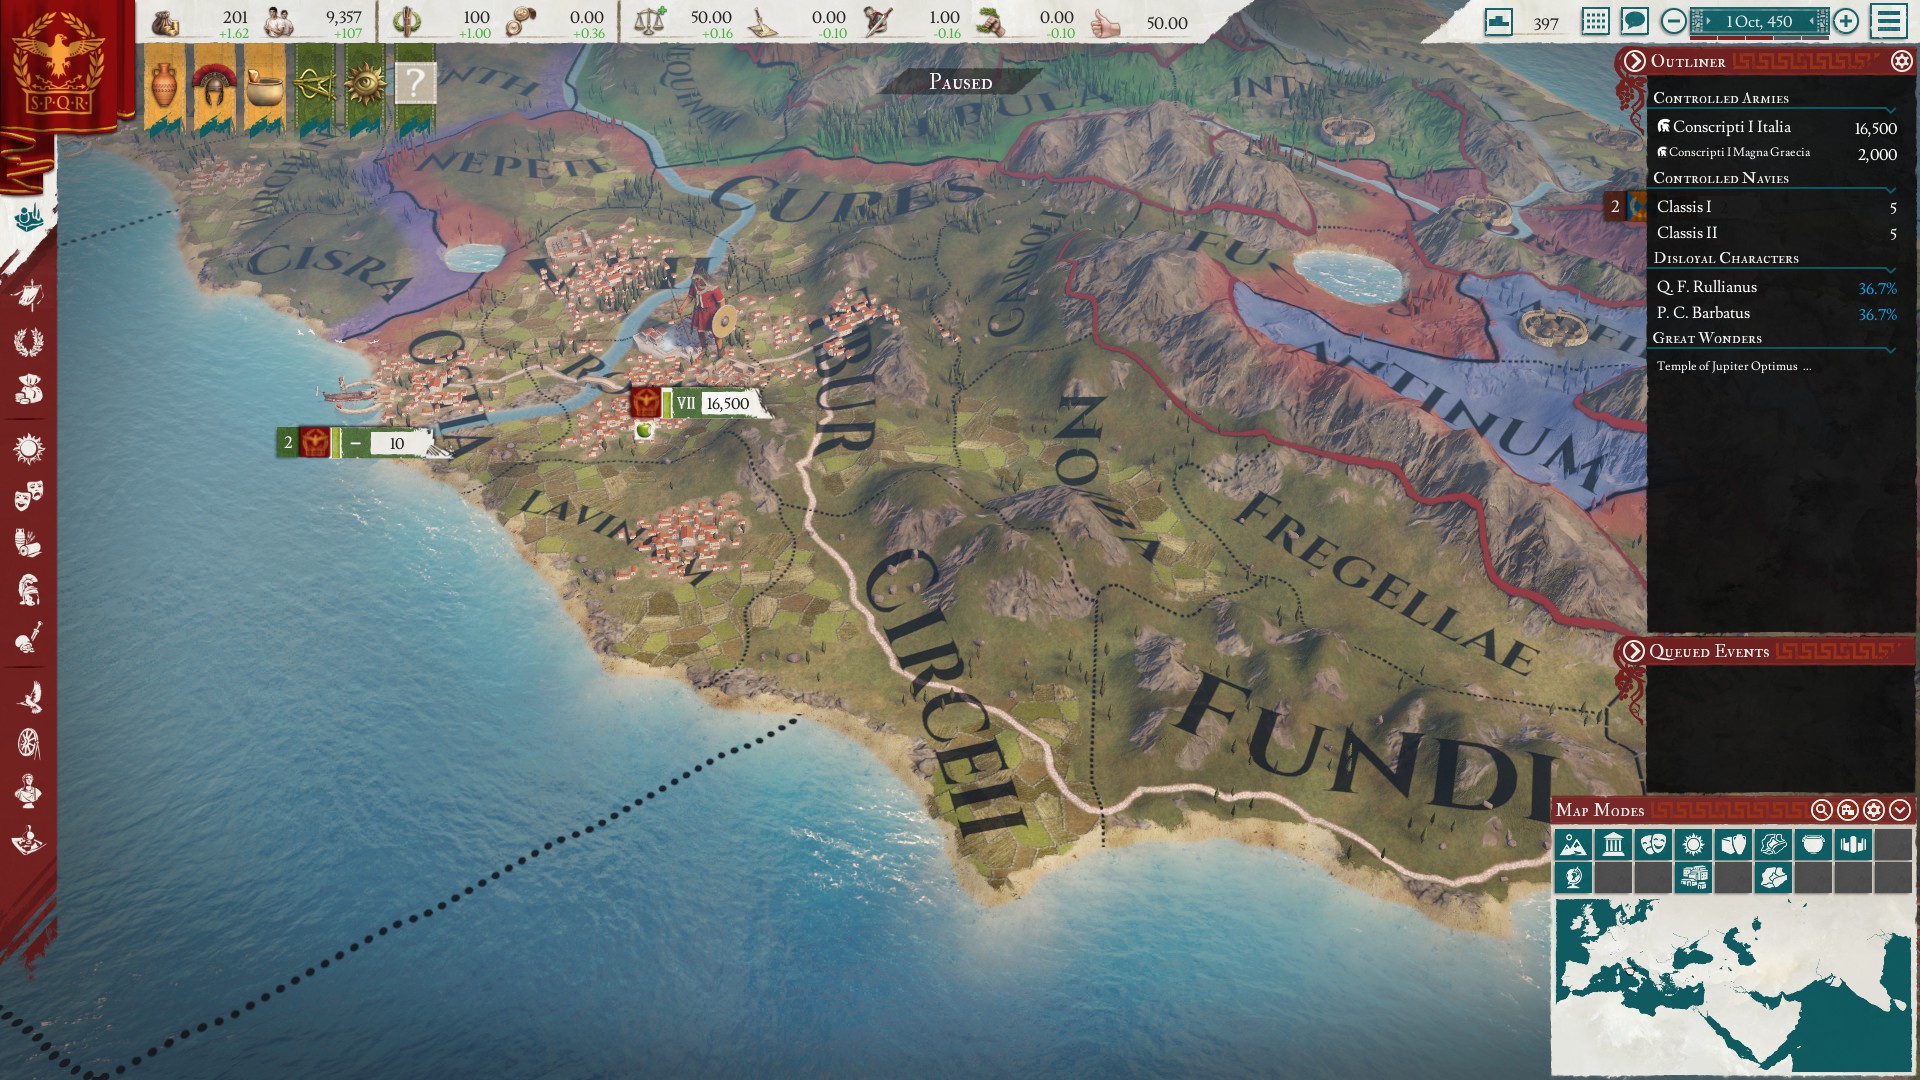Open the main hamburger menu
The height and width of the screenshot is (1080, 1920).
tap(1889, 21)
